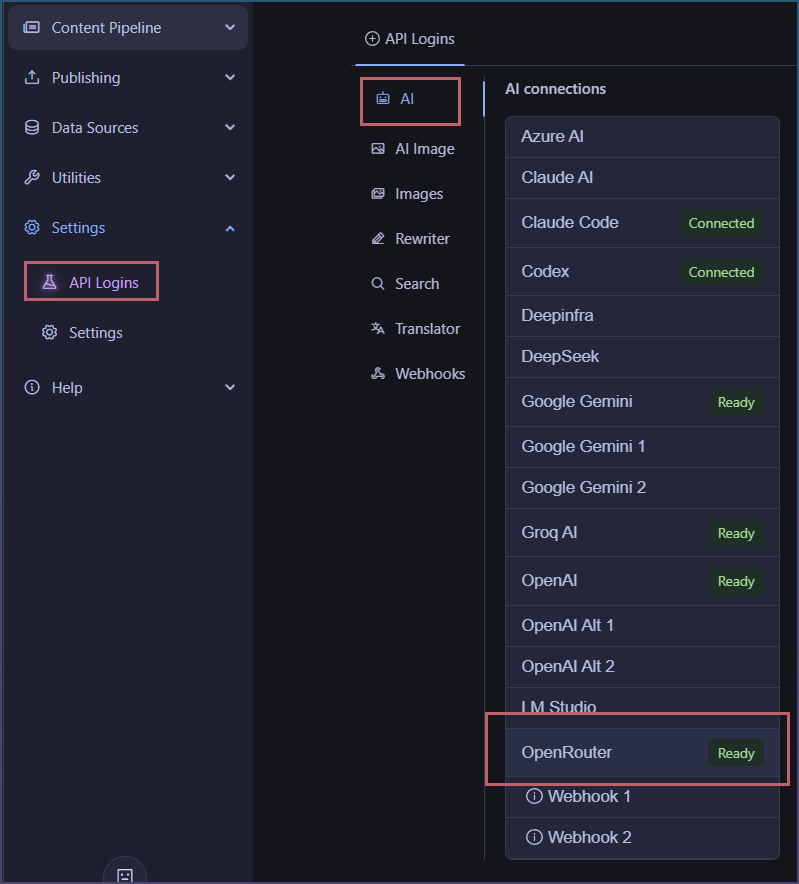Open the API Logins tab
Viewport: 799px width, 884px height.
[x=410, y=39]
